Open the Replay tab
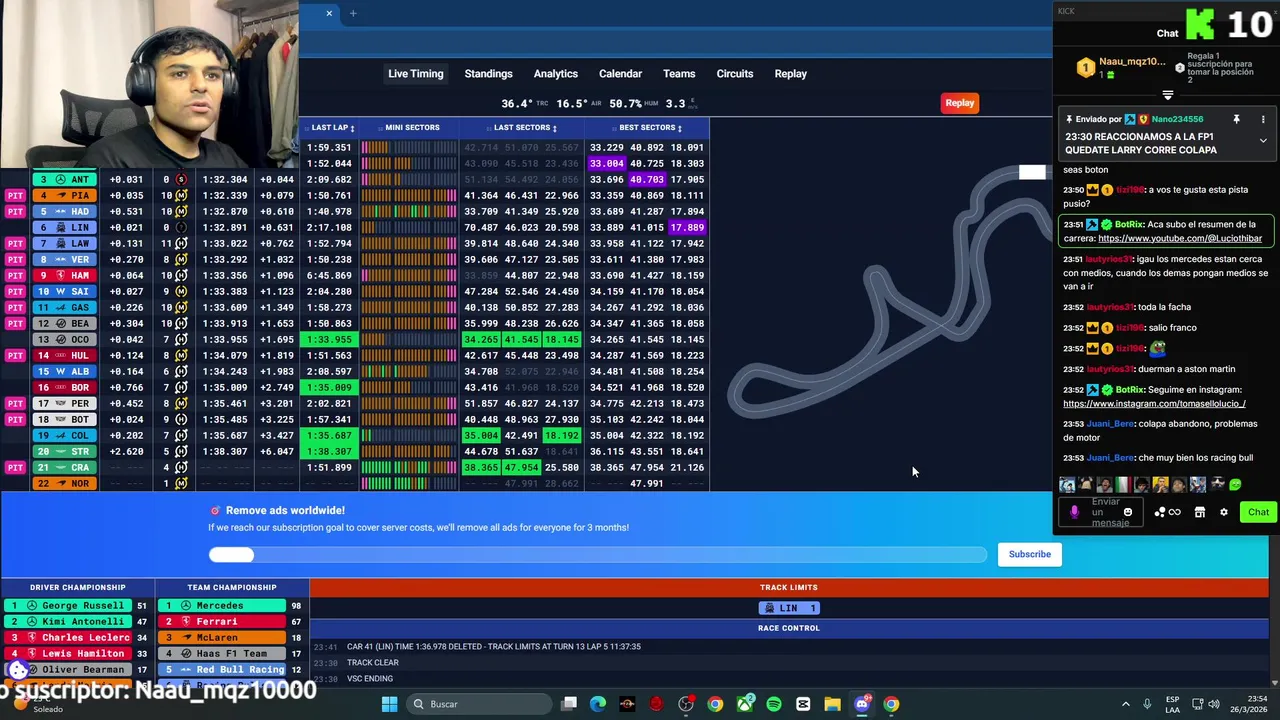This screenshot has height=720, width=1280. click(x=790, y=73)
